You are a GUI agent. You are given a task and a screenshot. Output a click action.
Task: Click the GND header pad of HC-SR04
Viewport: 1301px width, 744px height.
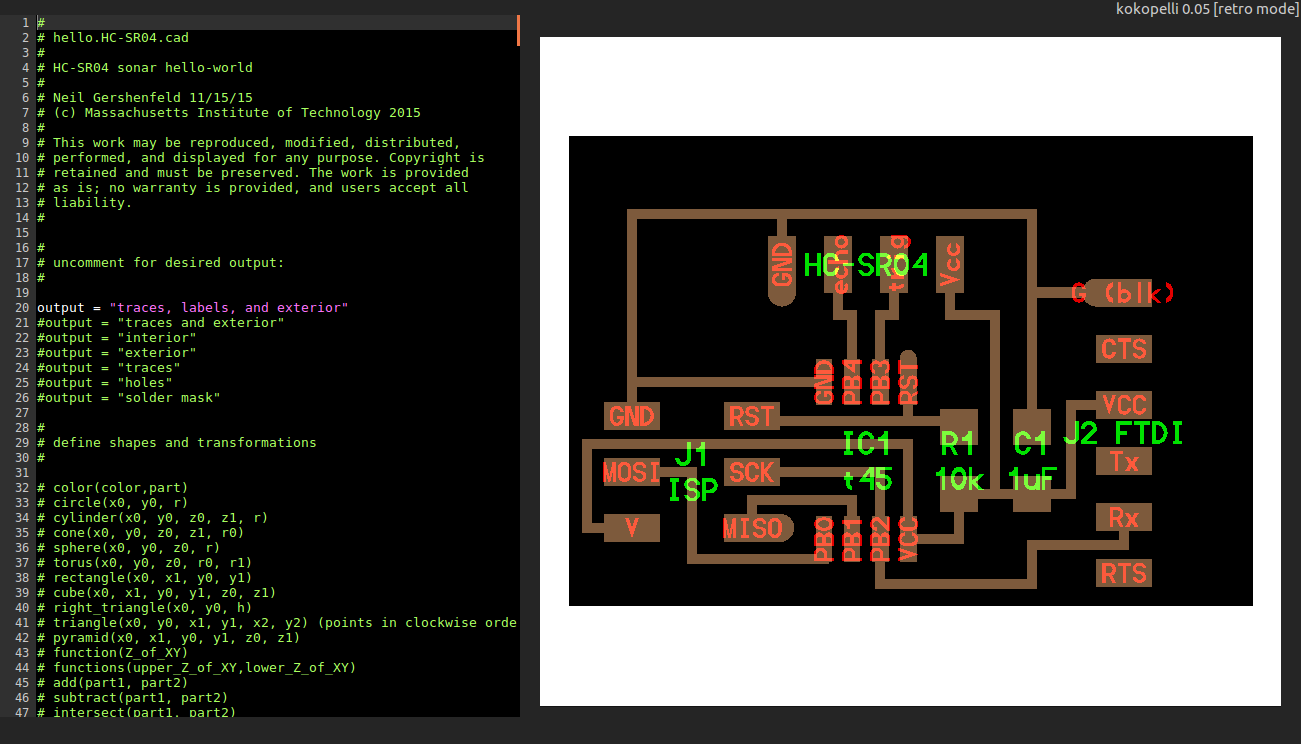click(781, 270)
